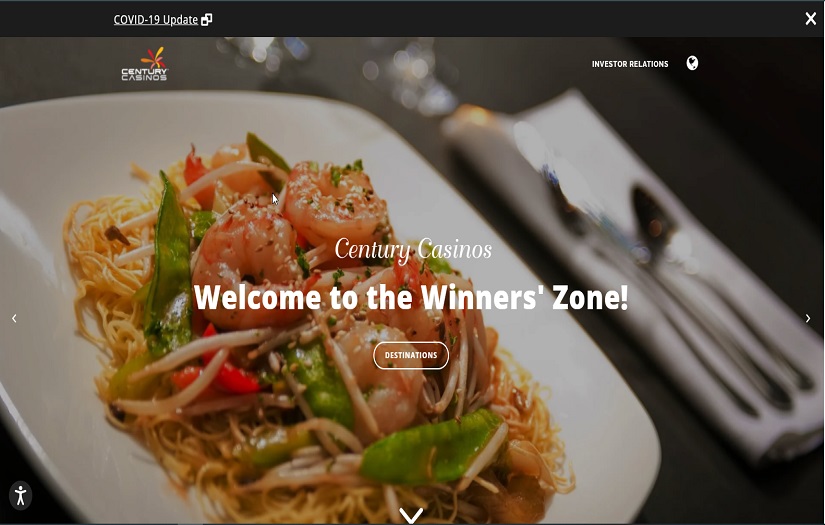
Task: Click an empty area of the dark notification bar
Action: 474,19
